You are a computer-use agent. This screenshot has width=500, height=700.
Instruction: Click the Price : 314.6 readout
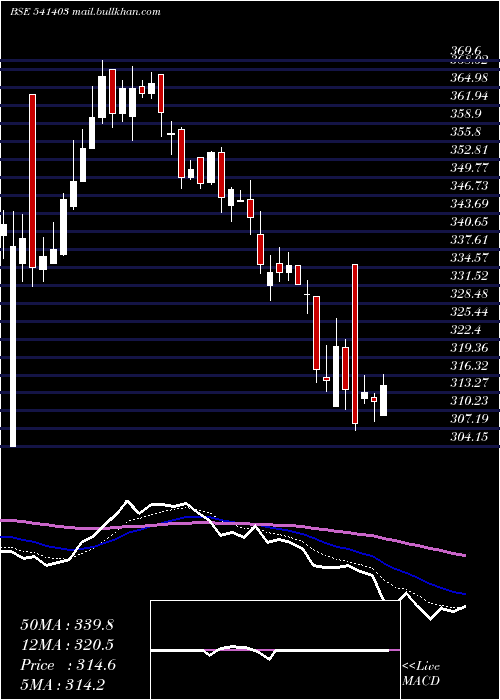(x=68, y=665)
